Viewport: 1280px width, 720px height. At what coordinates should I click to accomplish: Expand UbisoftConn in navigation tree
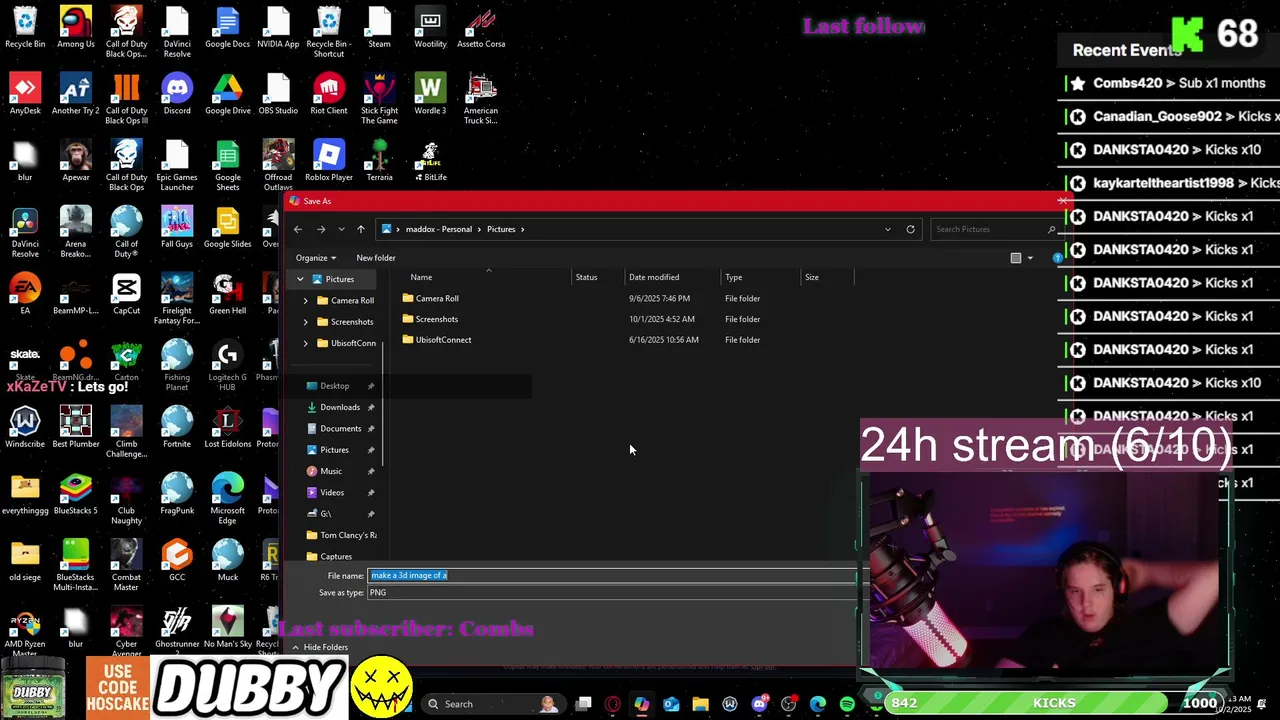pyautogui.click(x=306, y=343)
